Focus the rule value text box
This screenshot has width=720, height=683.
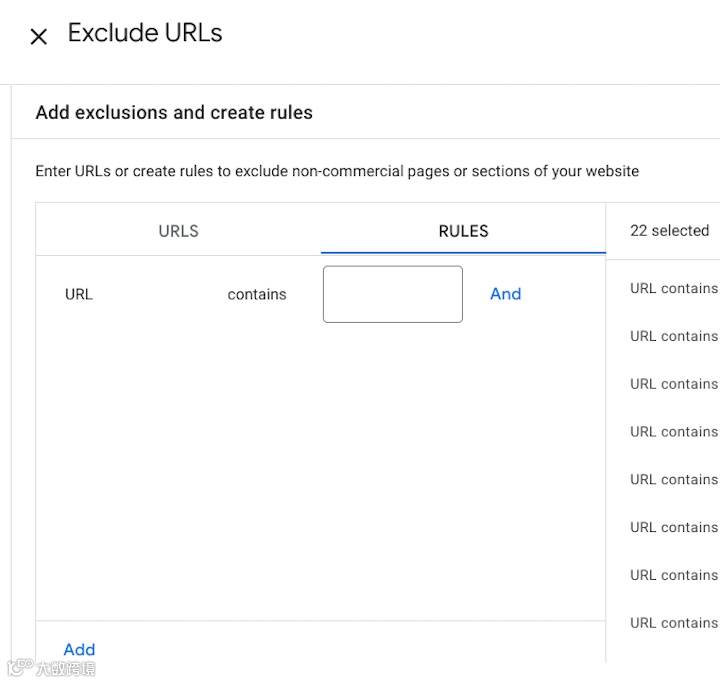(x=392, y=294)
